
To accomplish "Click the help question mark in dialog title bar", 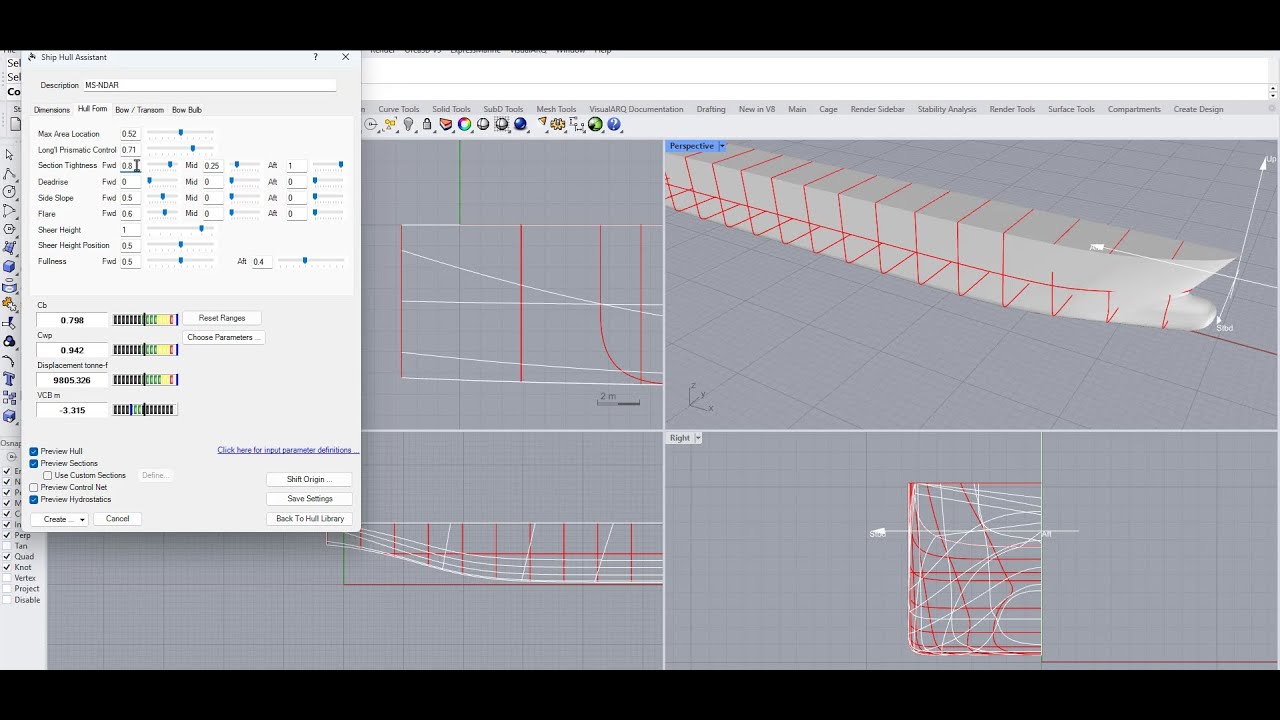I will pyautogui.click(x=316, y=57).
